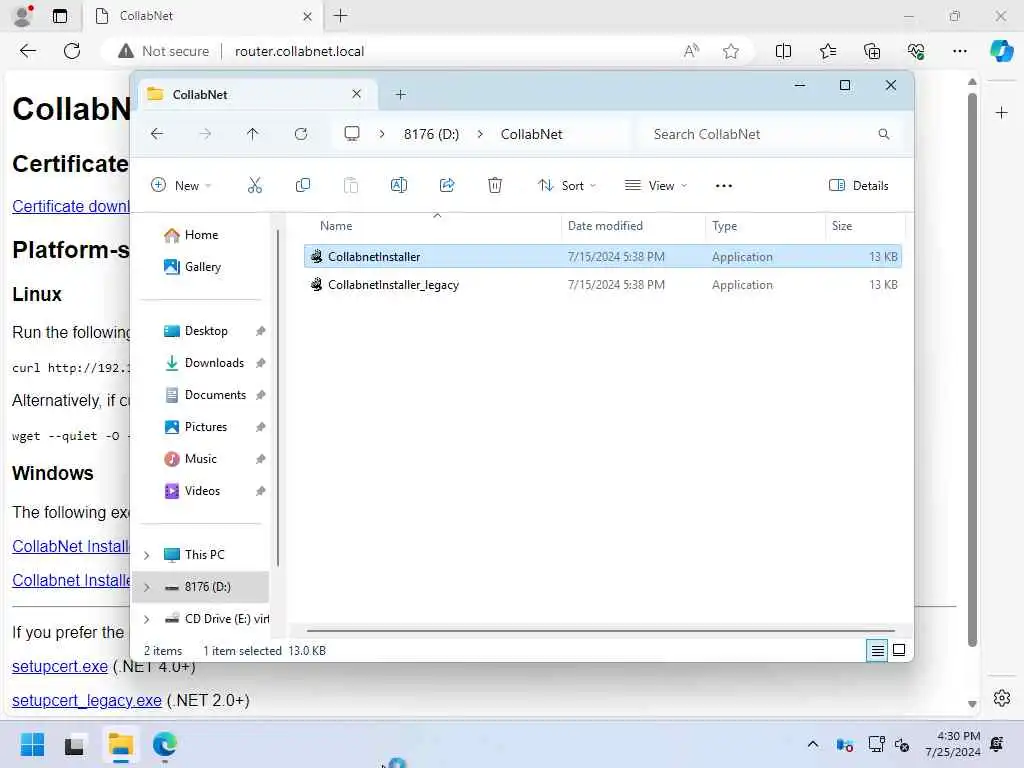Screen dimensions: 1024x768
Task: Open Gallery in navigation pane
Action: [x=202, y=266]
